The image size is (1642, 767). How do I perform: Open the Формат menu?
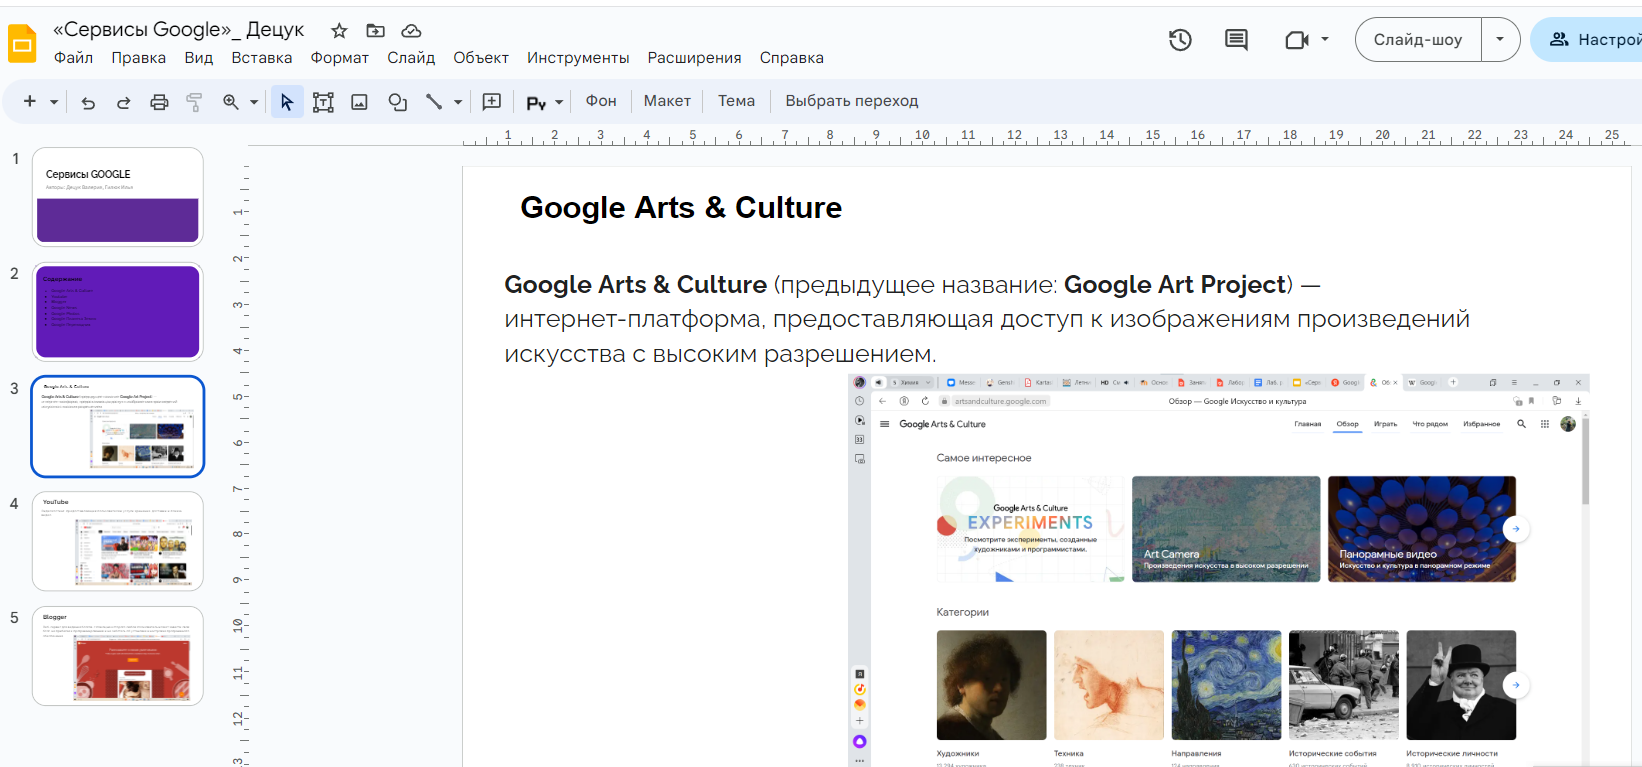pos(340,58)
